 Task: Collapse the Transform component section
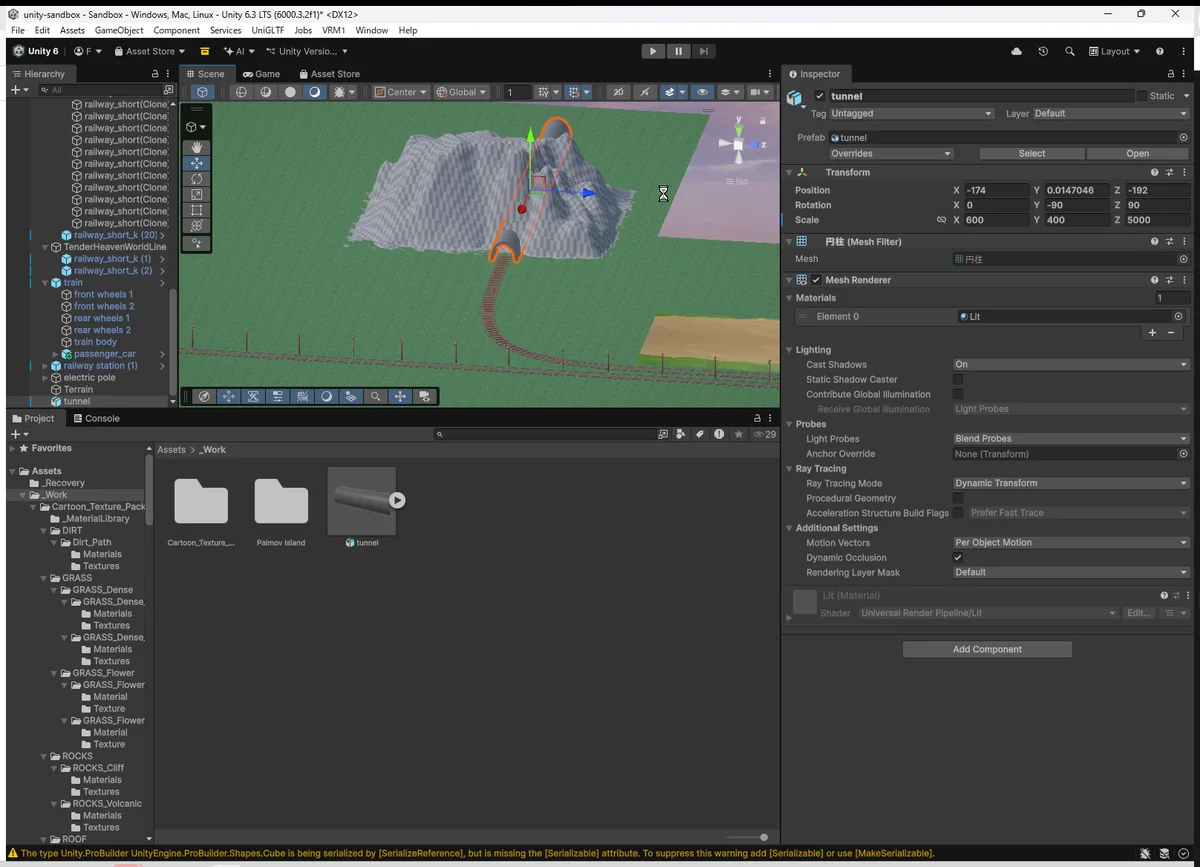789,173
